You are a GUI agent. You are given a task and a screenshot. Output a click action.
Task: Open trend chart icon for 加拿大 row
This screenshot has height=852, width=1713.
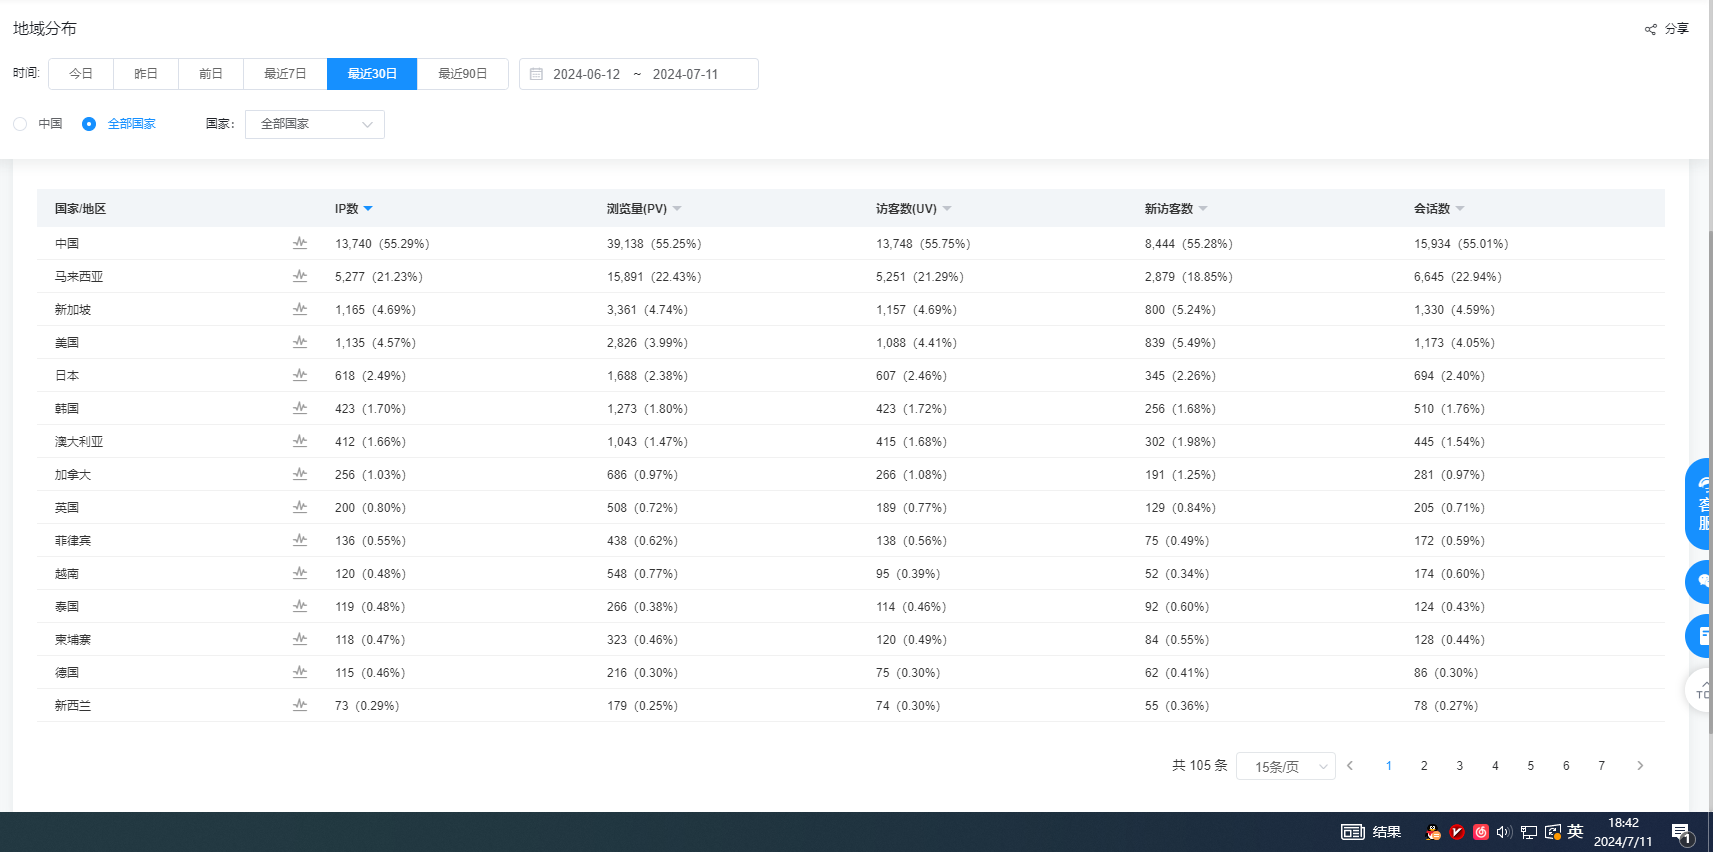tap(300, 474)
